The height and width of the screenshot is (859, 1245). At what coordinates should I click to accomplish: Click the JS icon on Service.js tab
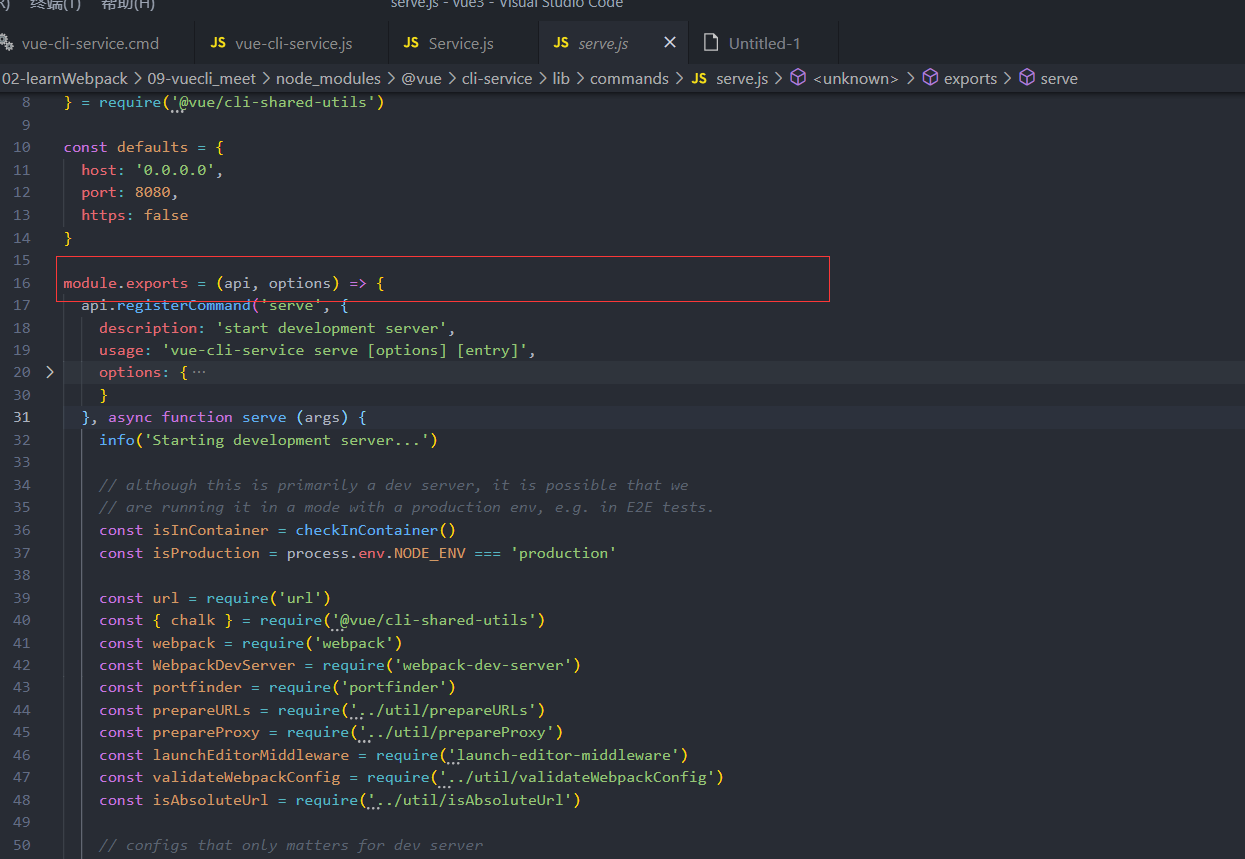coord(411,43)
